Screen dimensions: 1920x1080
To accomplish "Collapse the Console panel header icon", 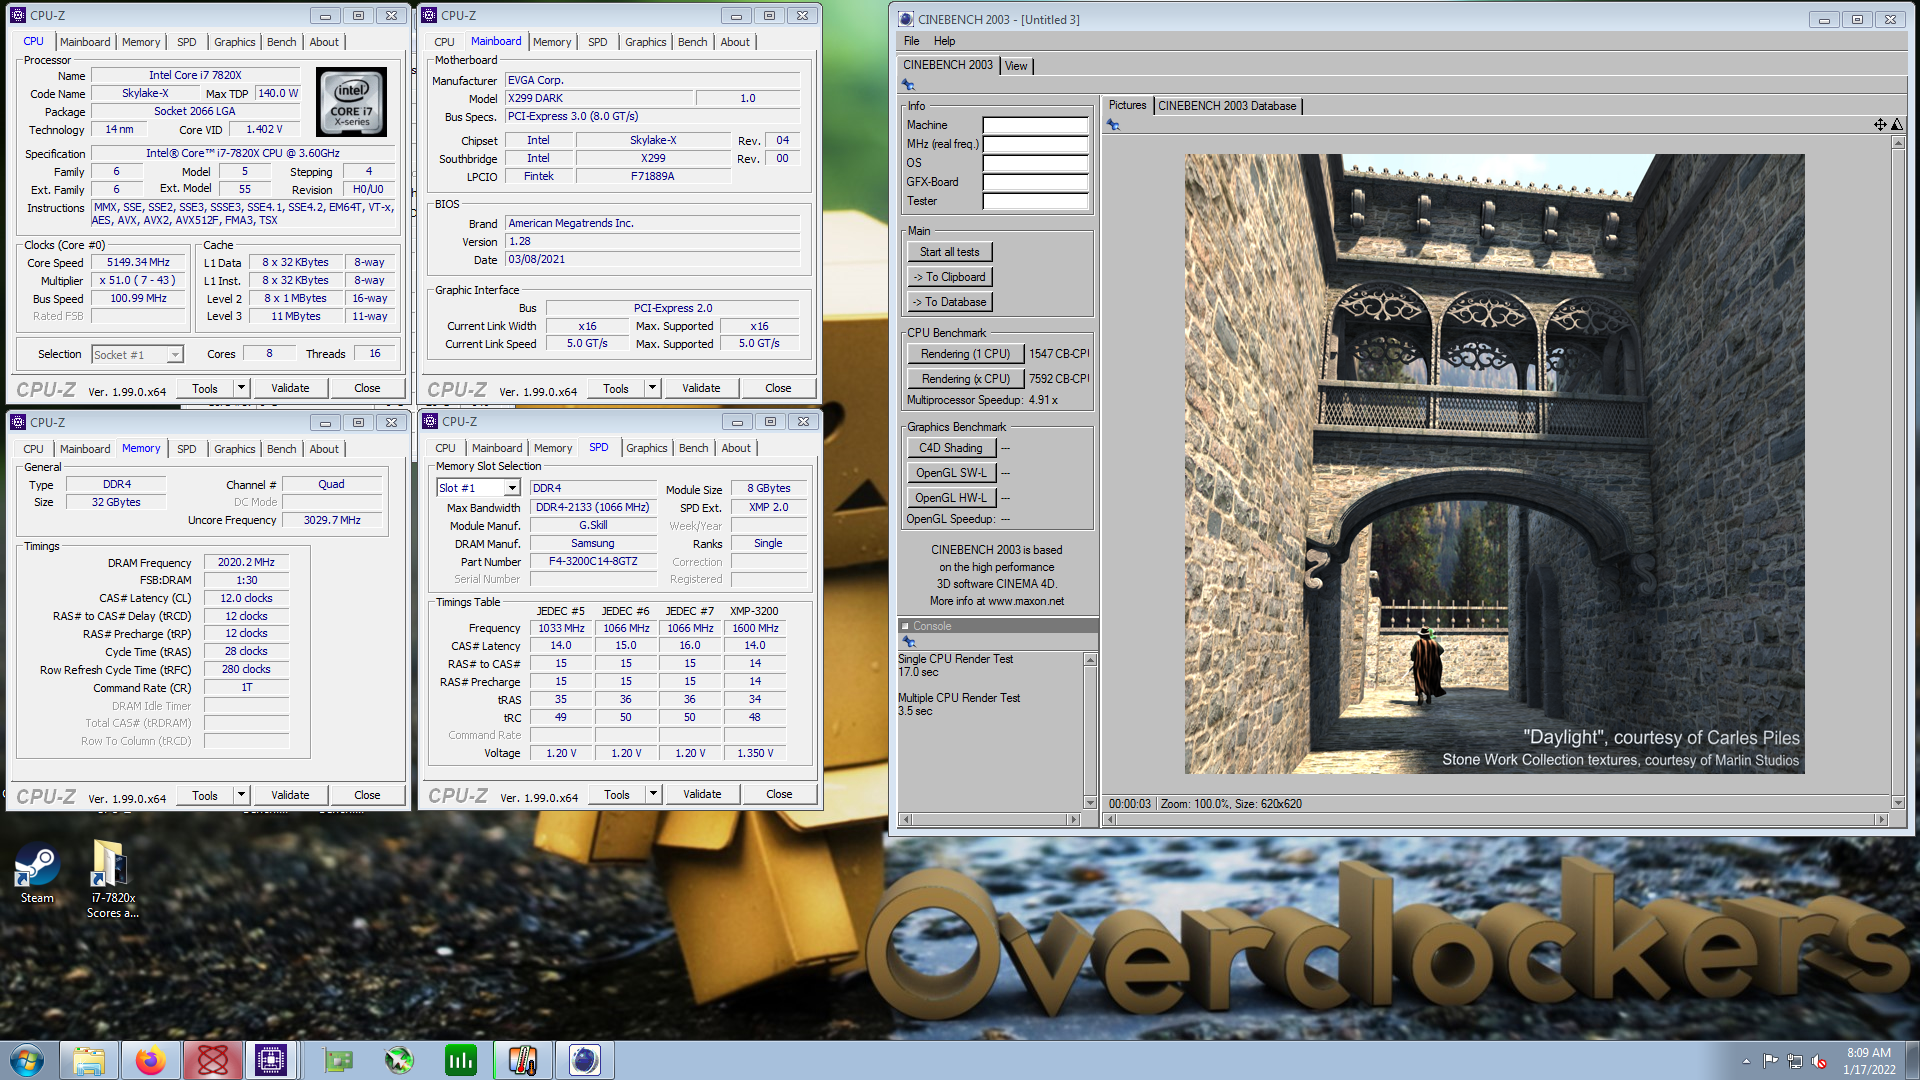I will coord(905,626).
